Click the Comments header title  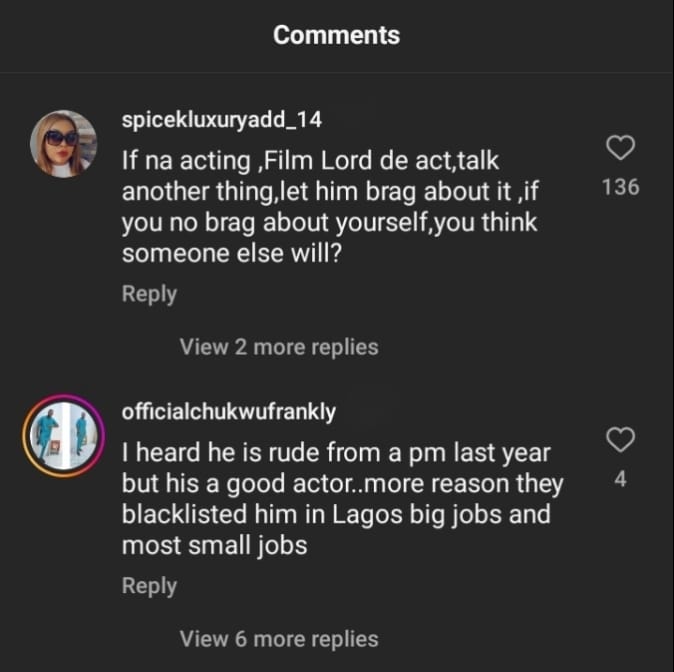(x=336, y=35)
